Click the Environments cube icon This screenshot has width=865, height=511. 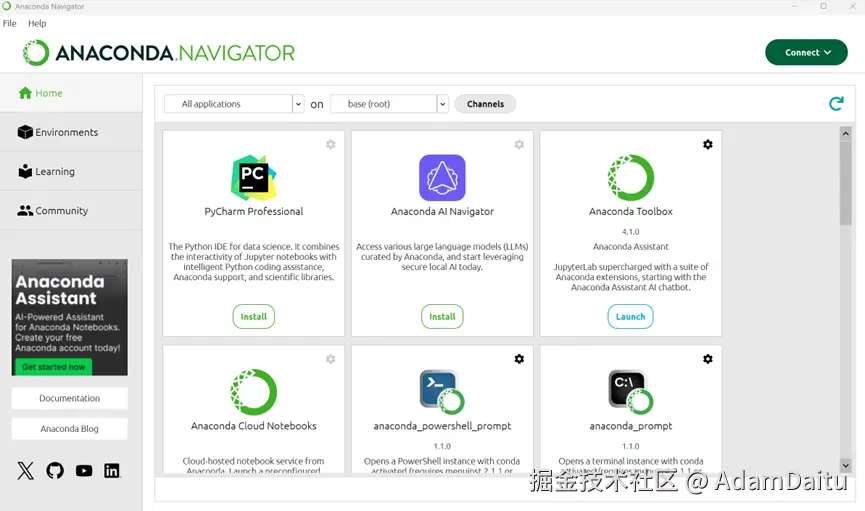[25, 132]
